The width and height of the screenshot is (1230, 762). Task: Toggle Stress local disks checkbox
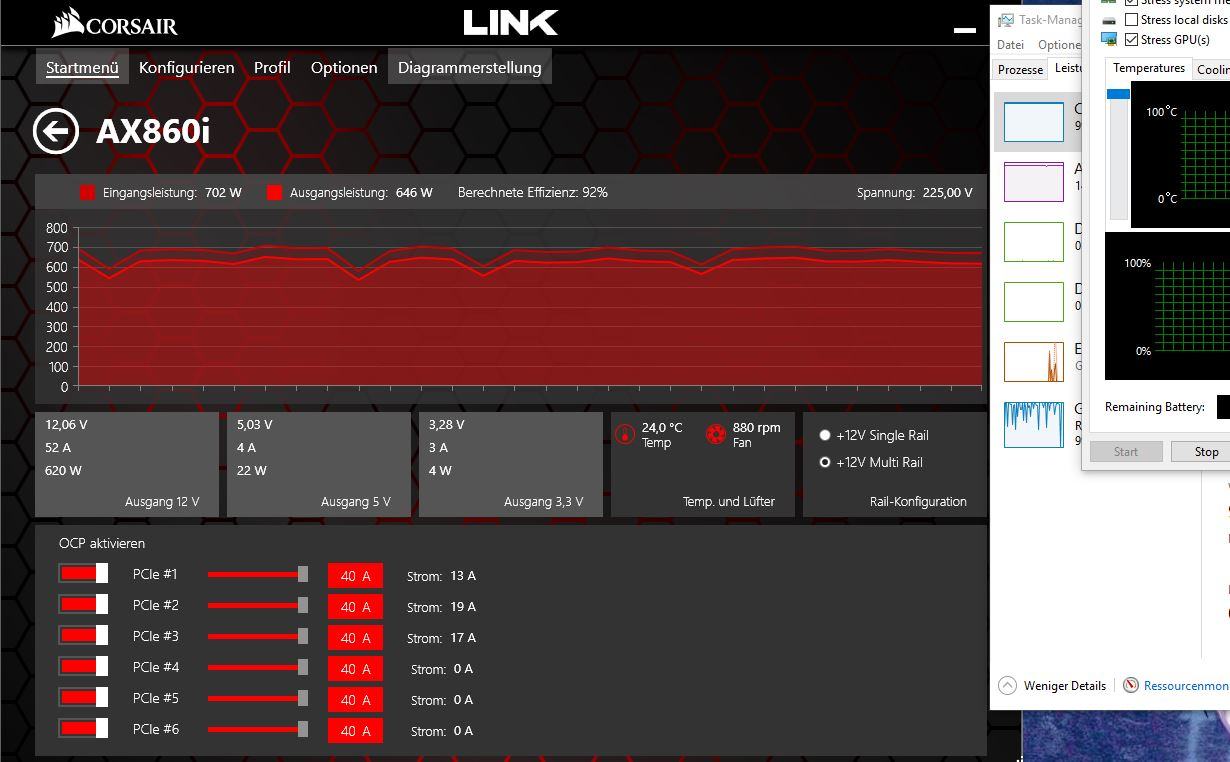click(x=1131, y=19)
